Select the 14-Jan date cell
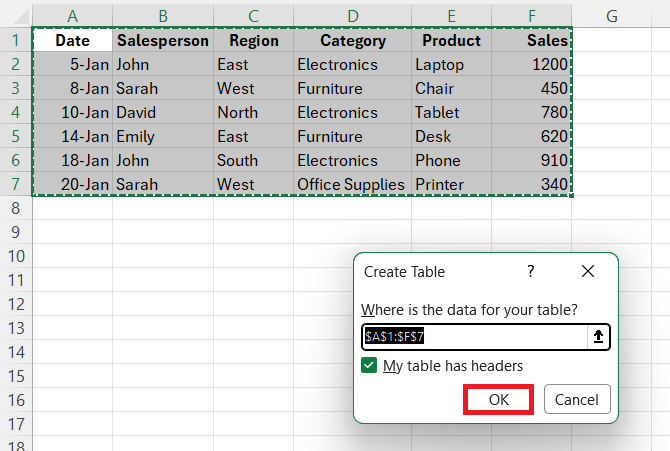 [x=72, y=136]
